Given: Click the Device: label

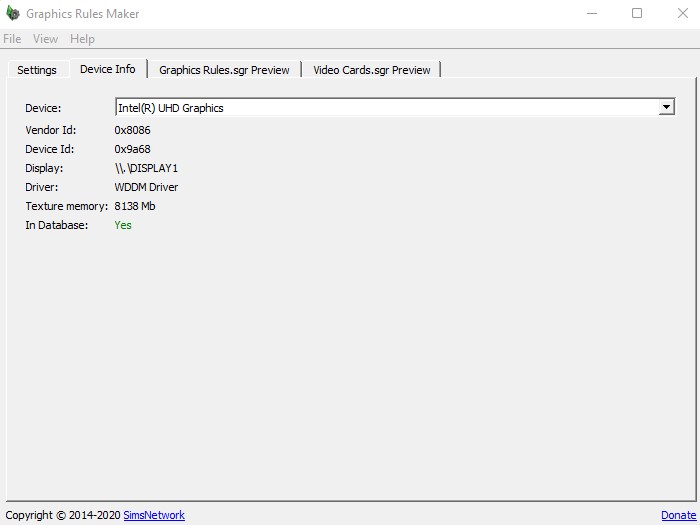Looking at the screenshot, I should tap(43, 108).
